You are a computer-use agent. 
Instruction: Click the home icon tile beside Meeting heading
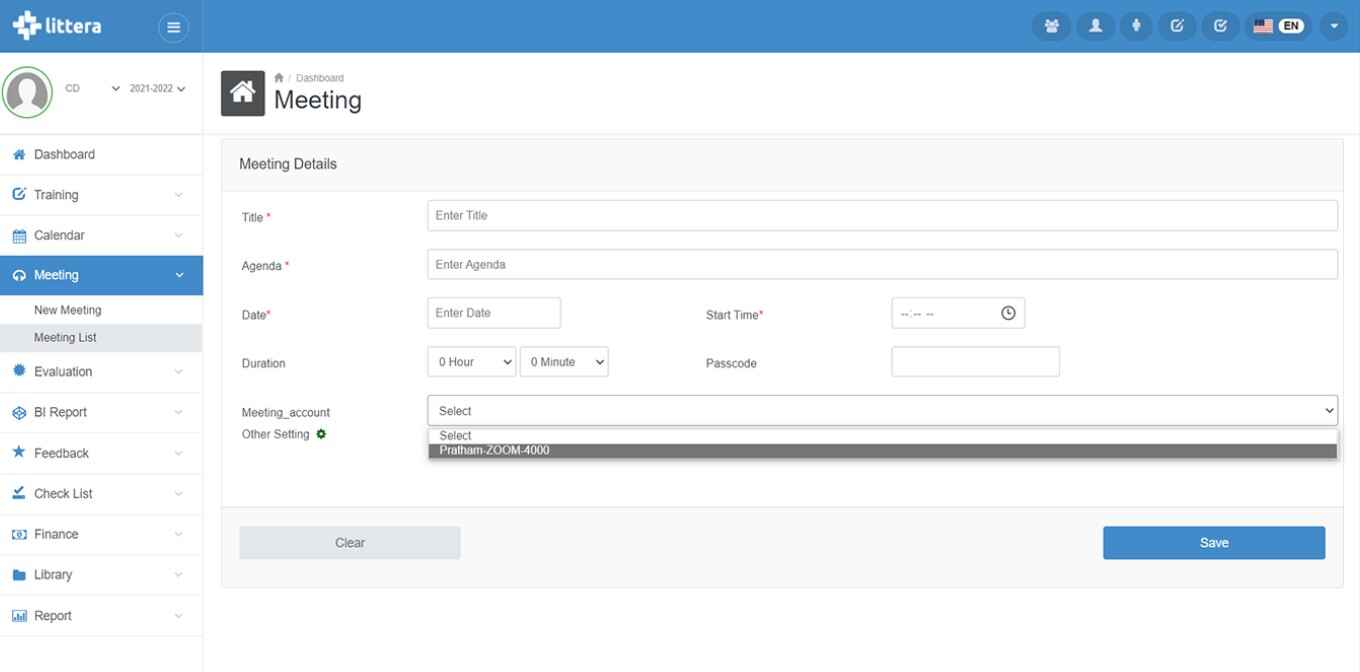coord(243,93)
